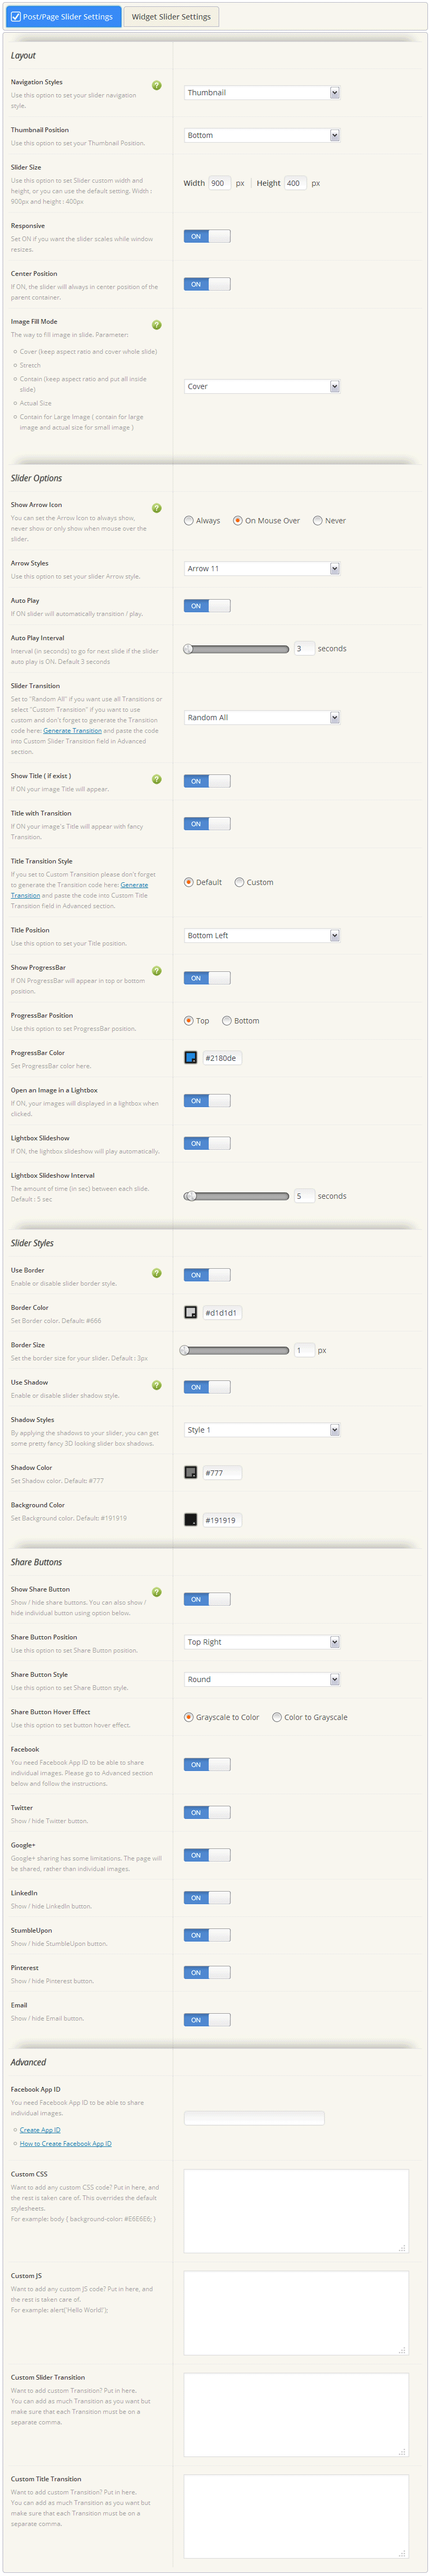Open Shadow Styles dropdown showing Style 1
The image size is (430, 2576).
tap(262, 1430)
